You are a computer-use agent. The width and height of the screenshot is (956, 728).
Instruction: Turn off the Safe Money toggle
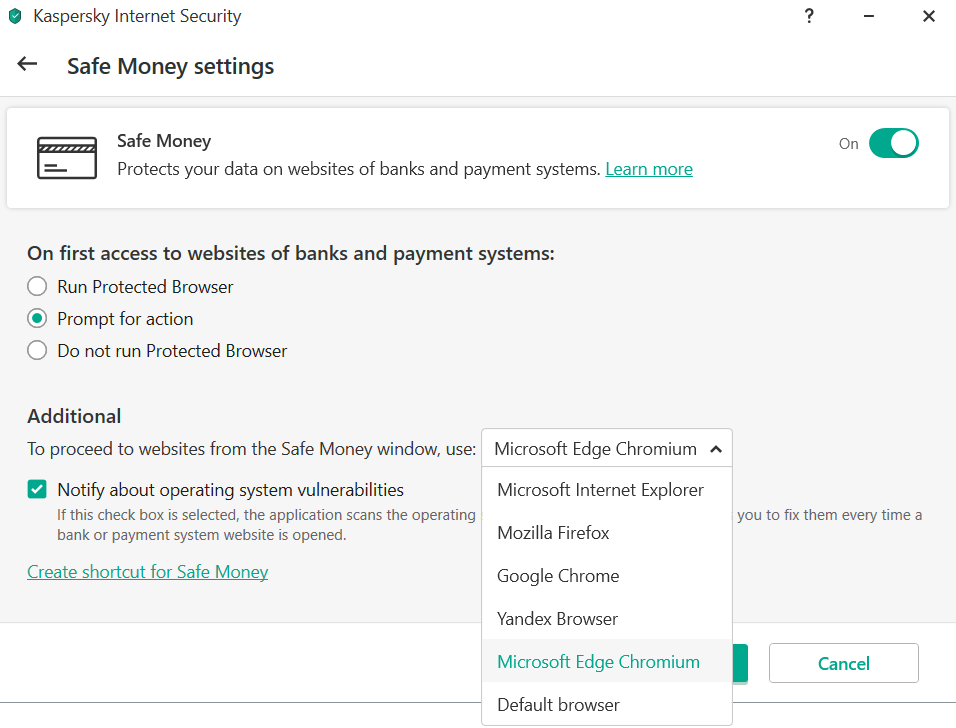[x=893, y=143]
